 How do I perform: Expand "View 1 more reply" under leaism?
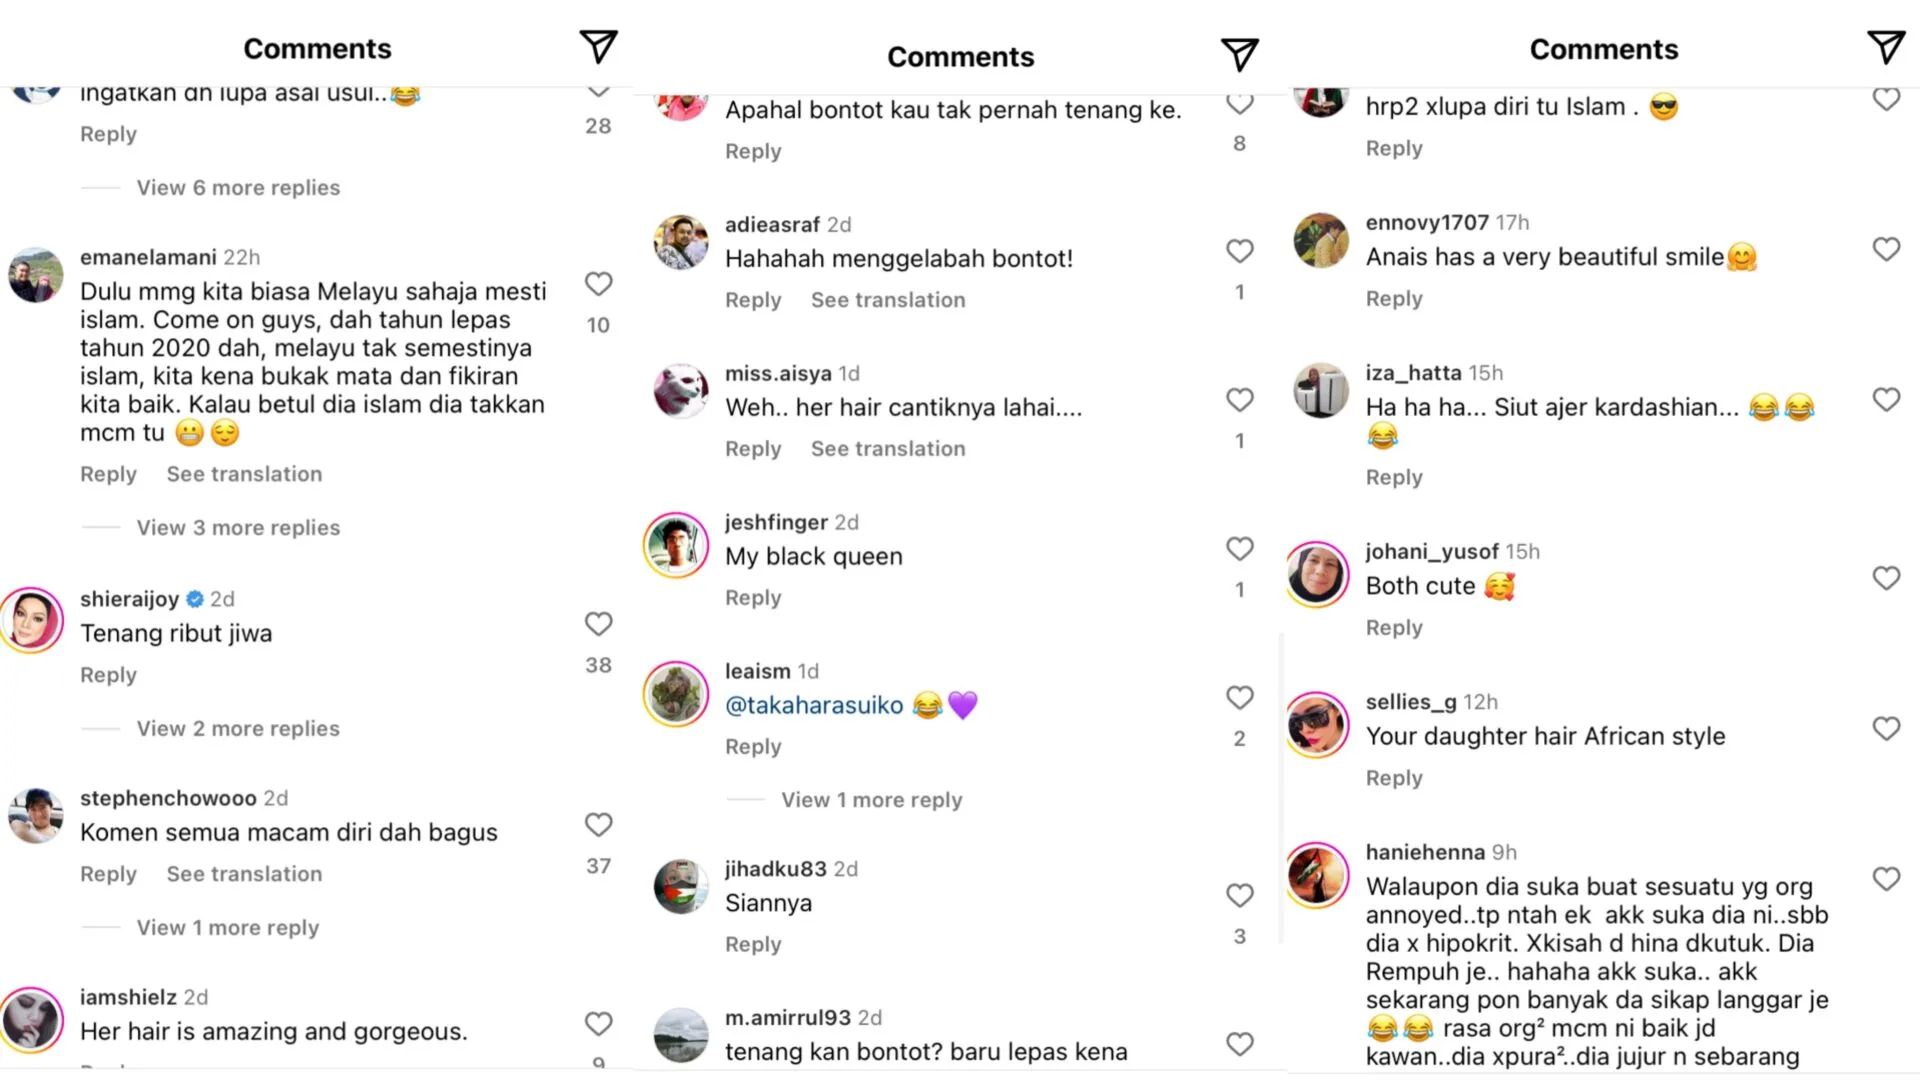tap(871, 800)
